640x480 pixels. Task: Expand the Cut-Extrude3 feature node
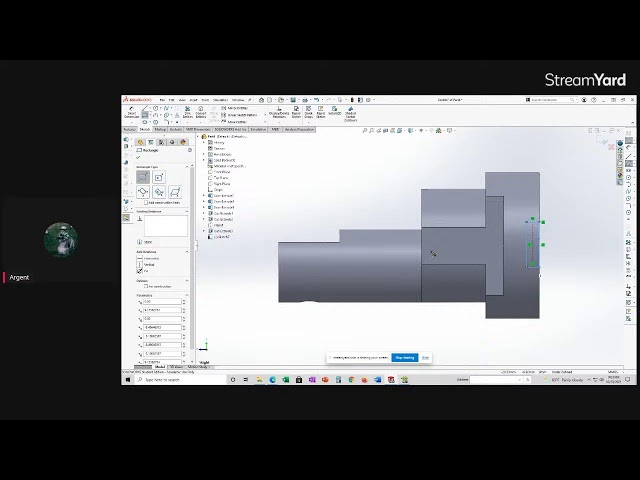(x=204, y=231)
